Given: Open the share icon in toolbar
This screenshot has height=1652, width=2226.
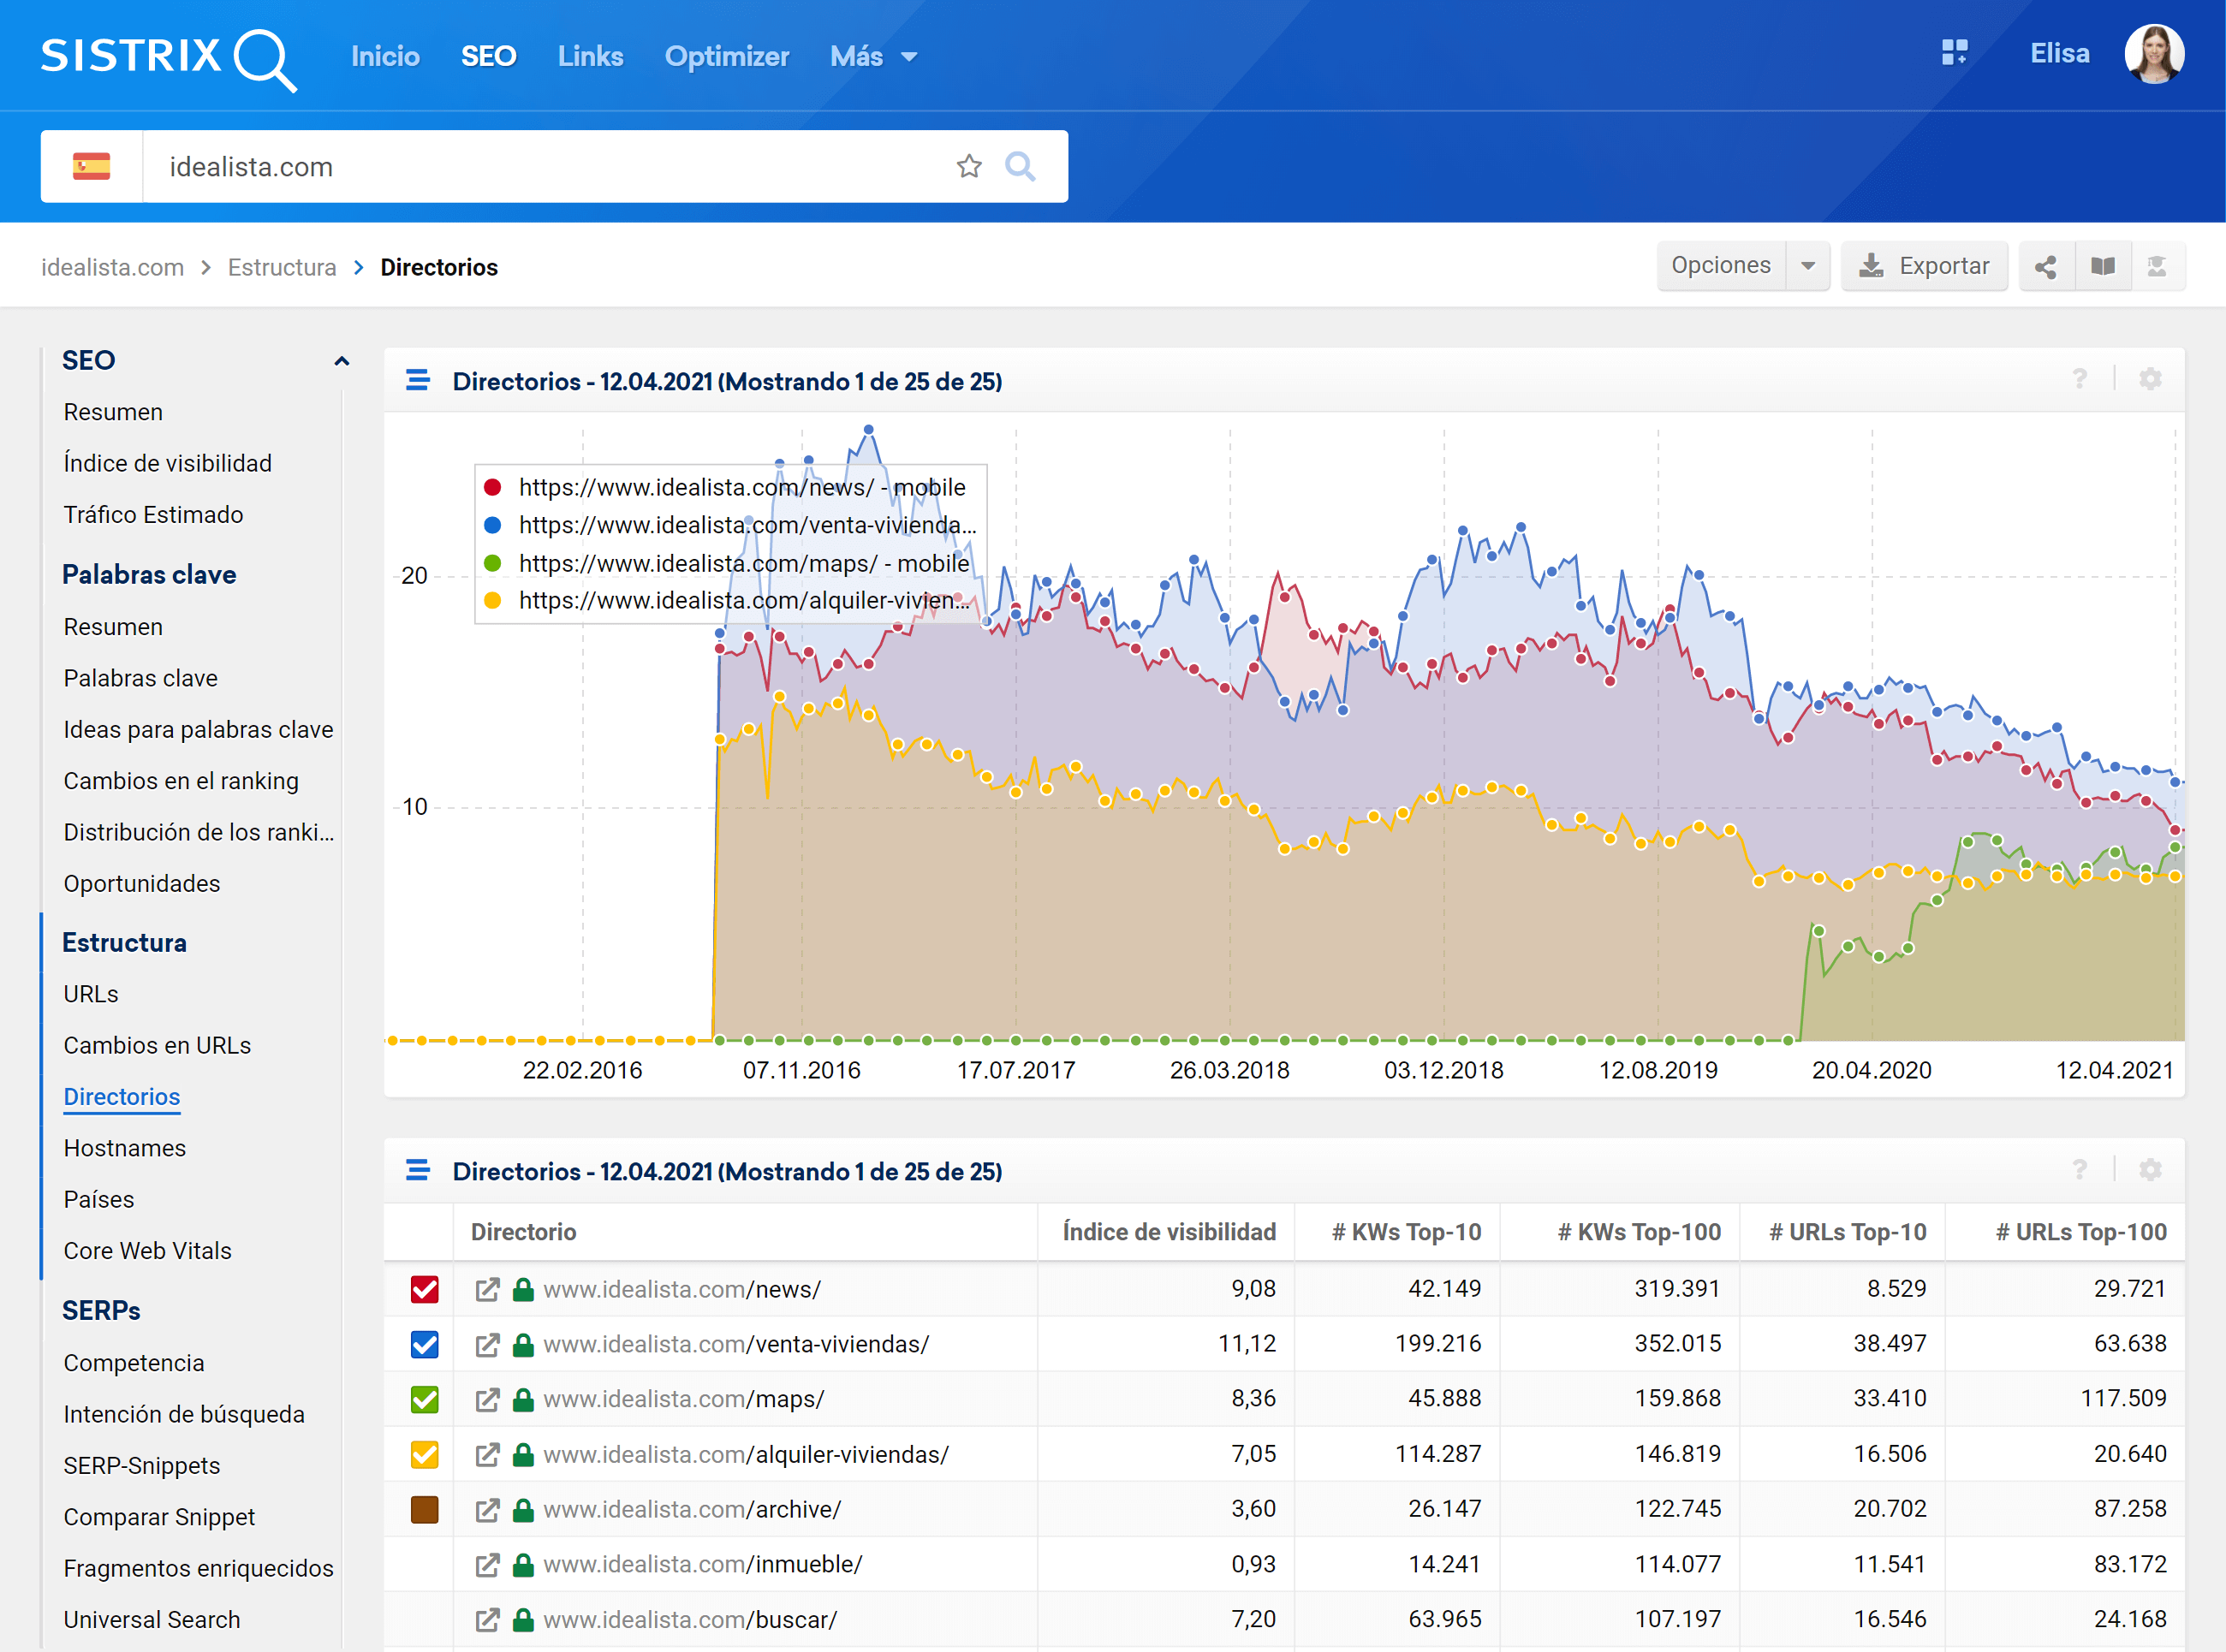Looking at the screenshot, I should (x=2046, y=266).
